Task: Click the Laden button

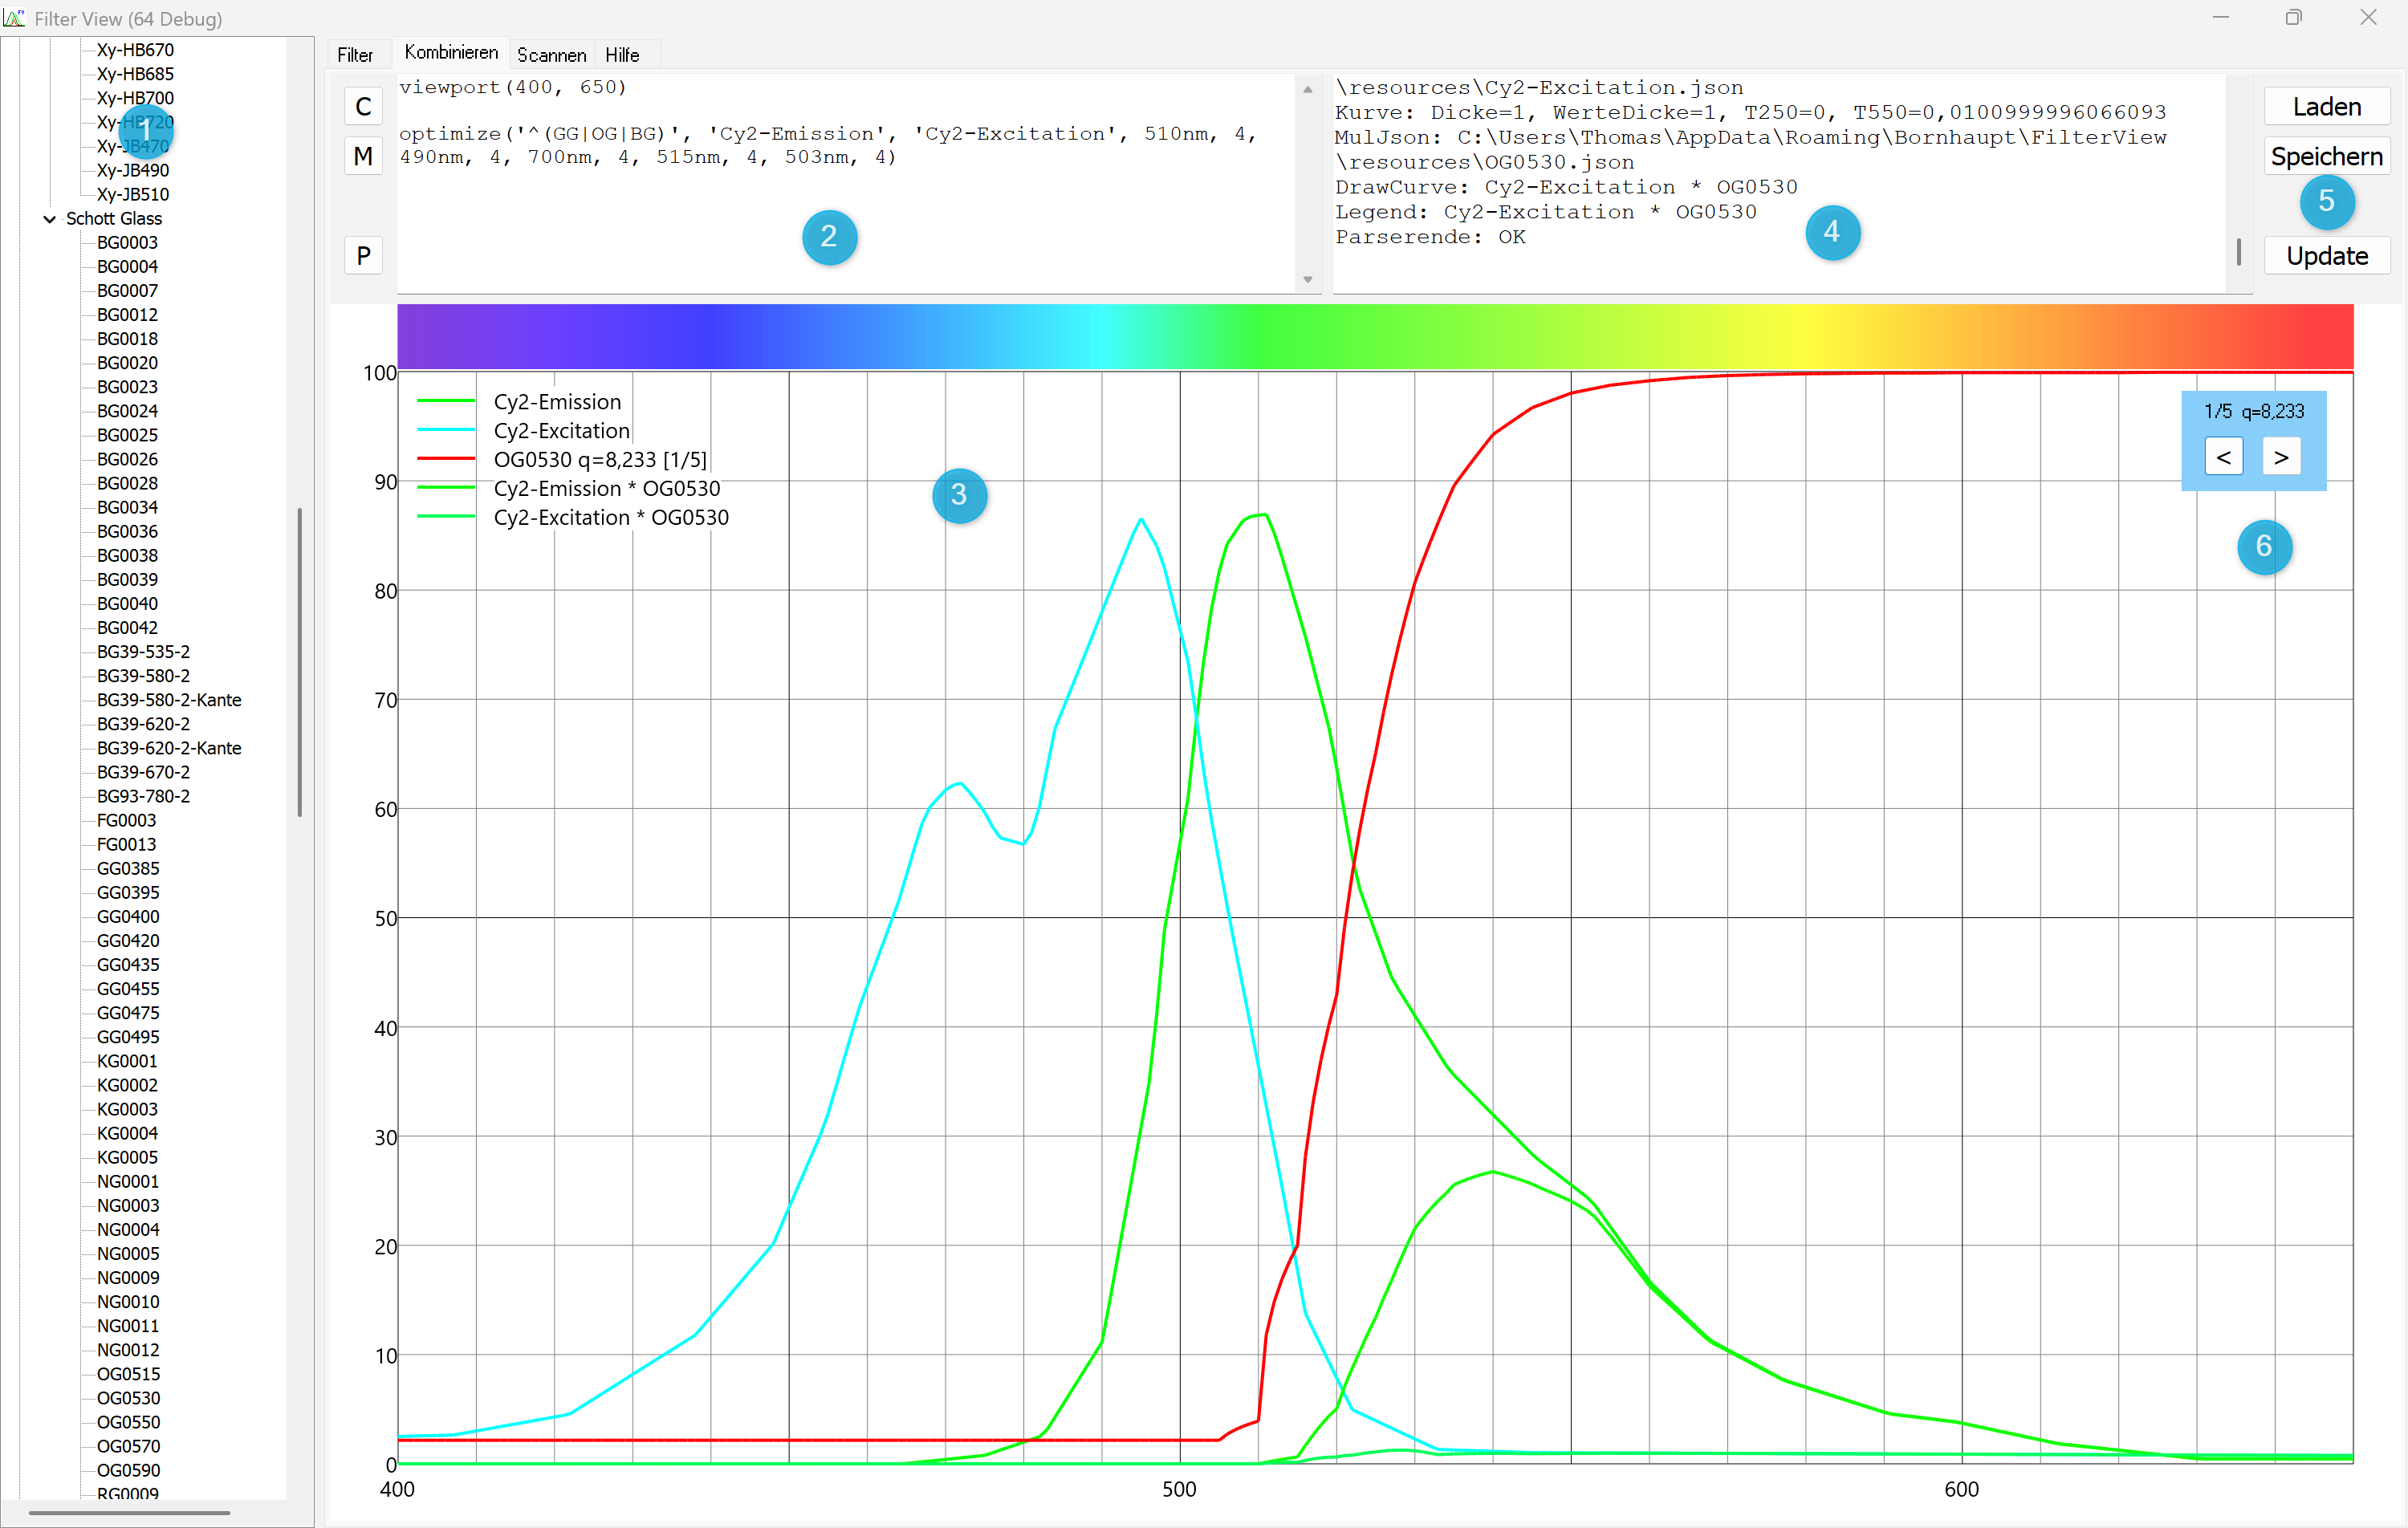Action: click(x=2326, y=106)
